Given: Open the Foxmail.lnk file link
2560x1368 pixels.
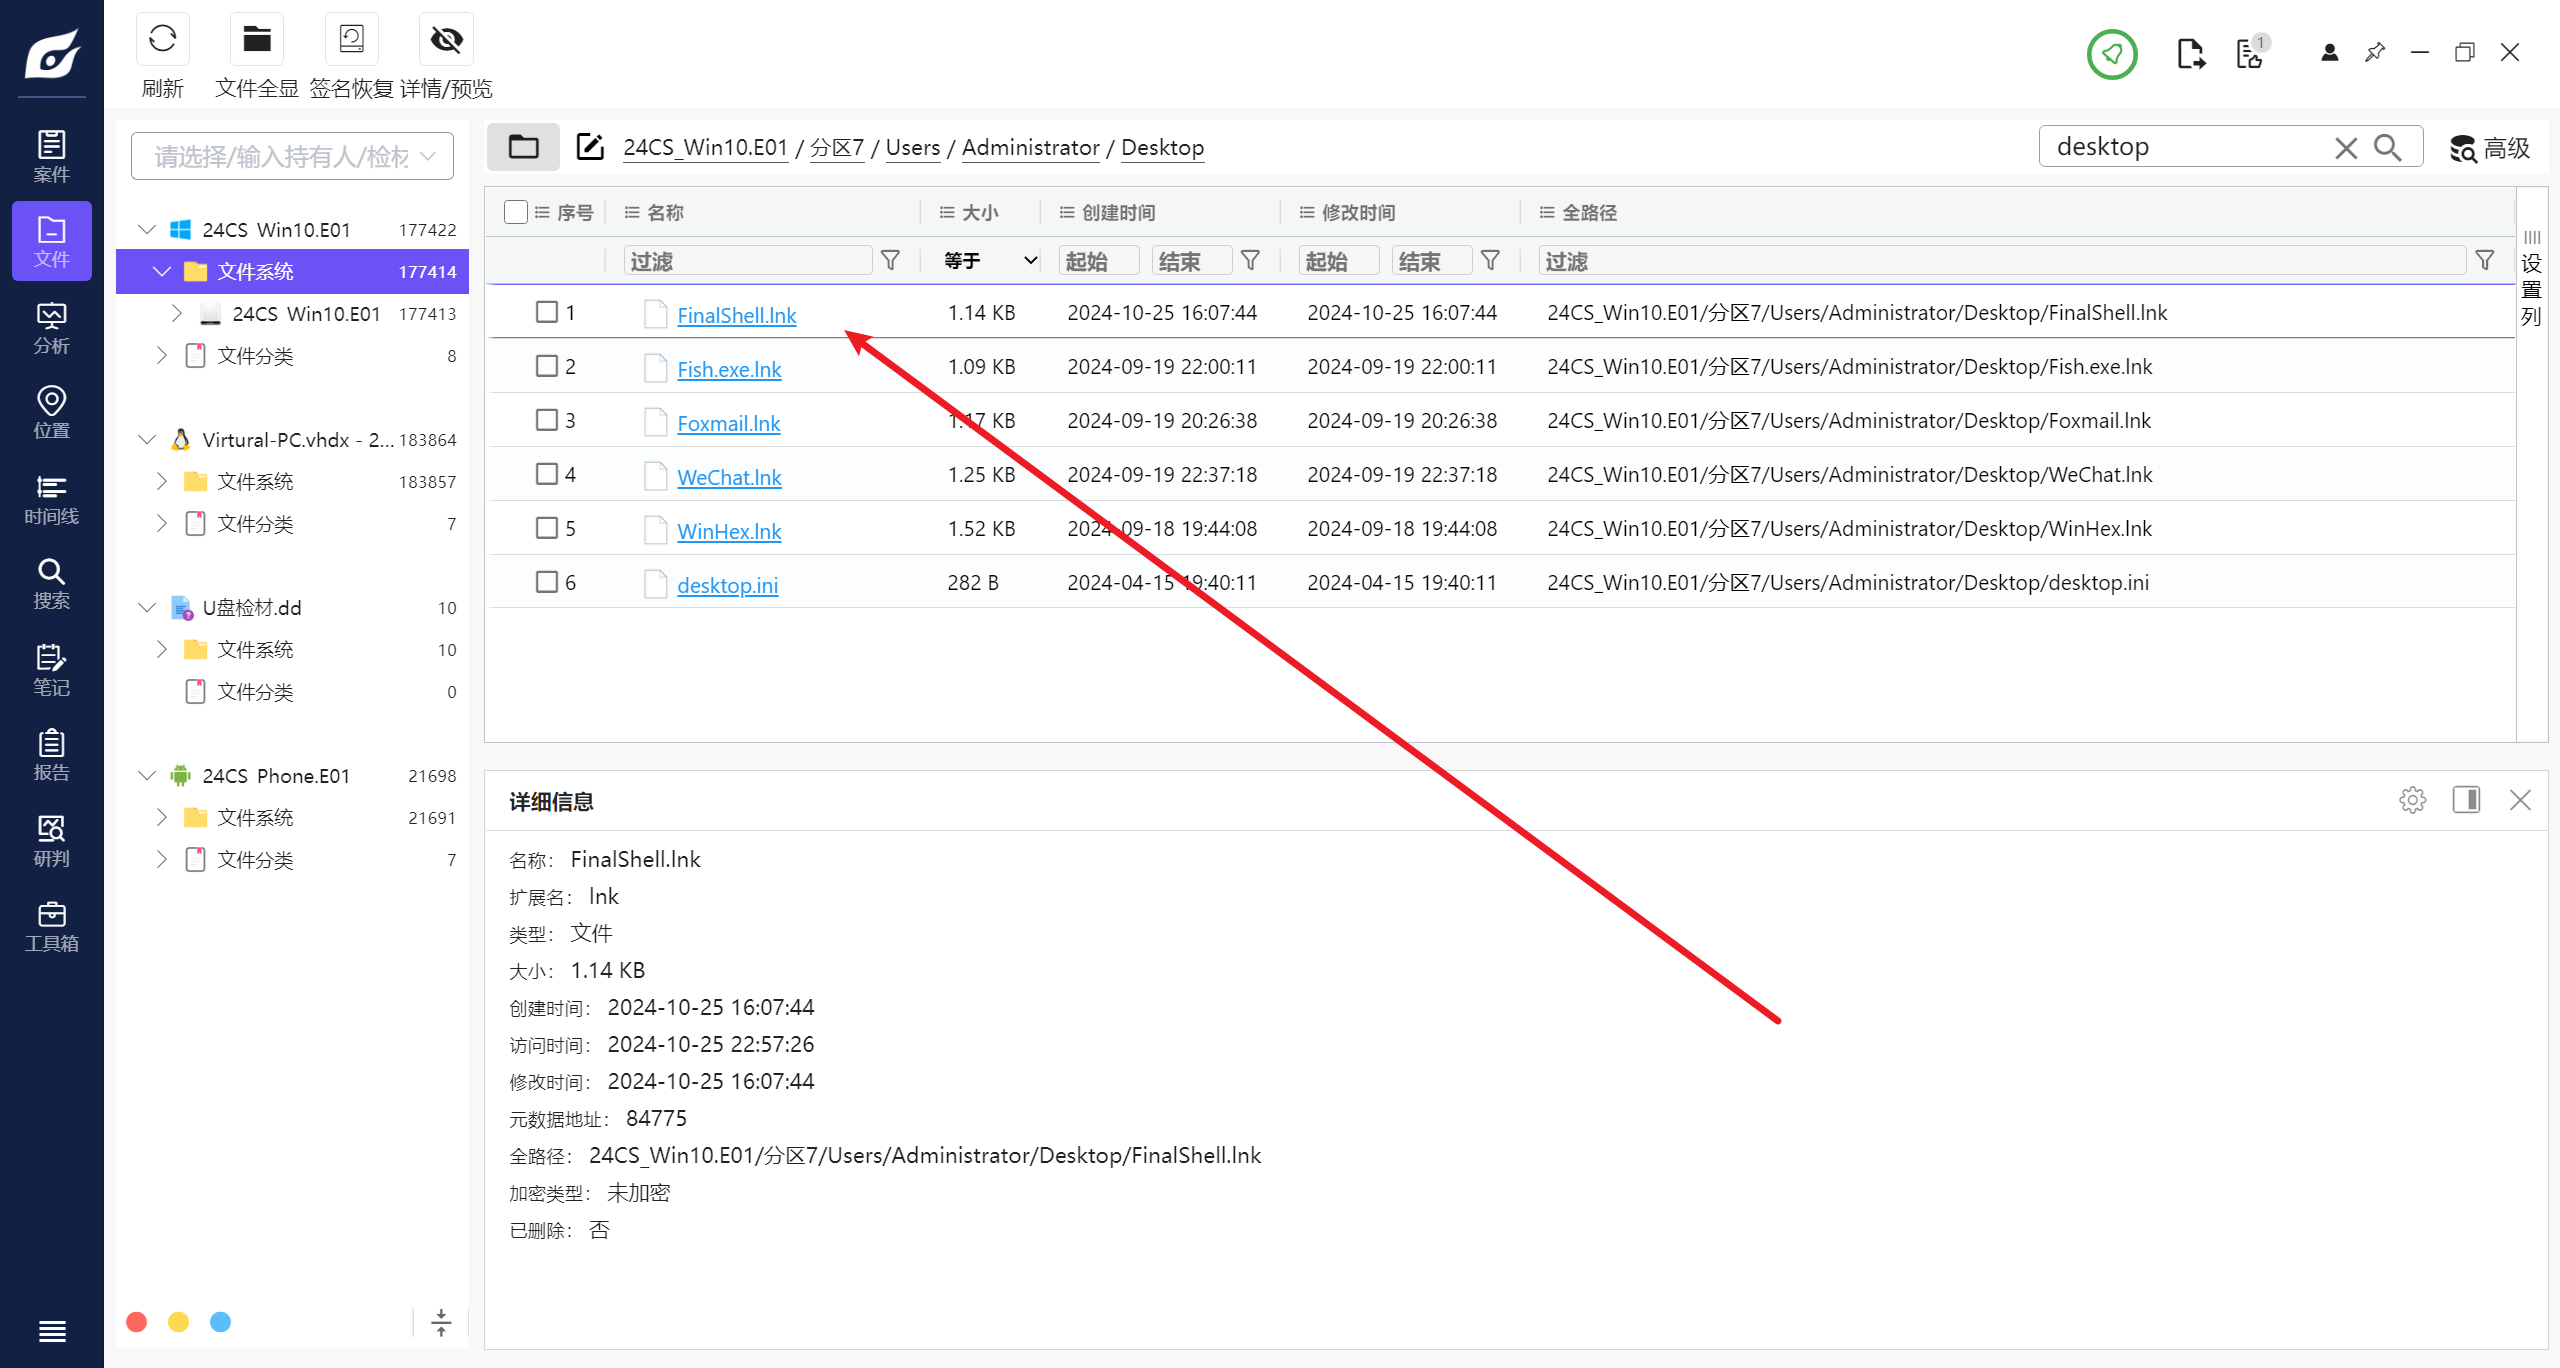Looking at the screenshot, I should coord(728,423).
